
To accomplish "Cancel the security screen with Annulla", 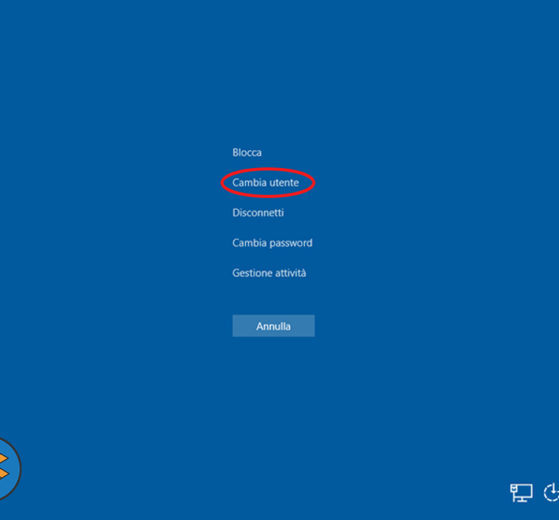I will pyautogui.click(x=273, y=326).
